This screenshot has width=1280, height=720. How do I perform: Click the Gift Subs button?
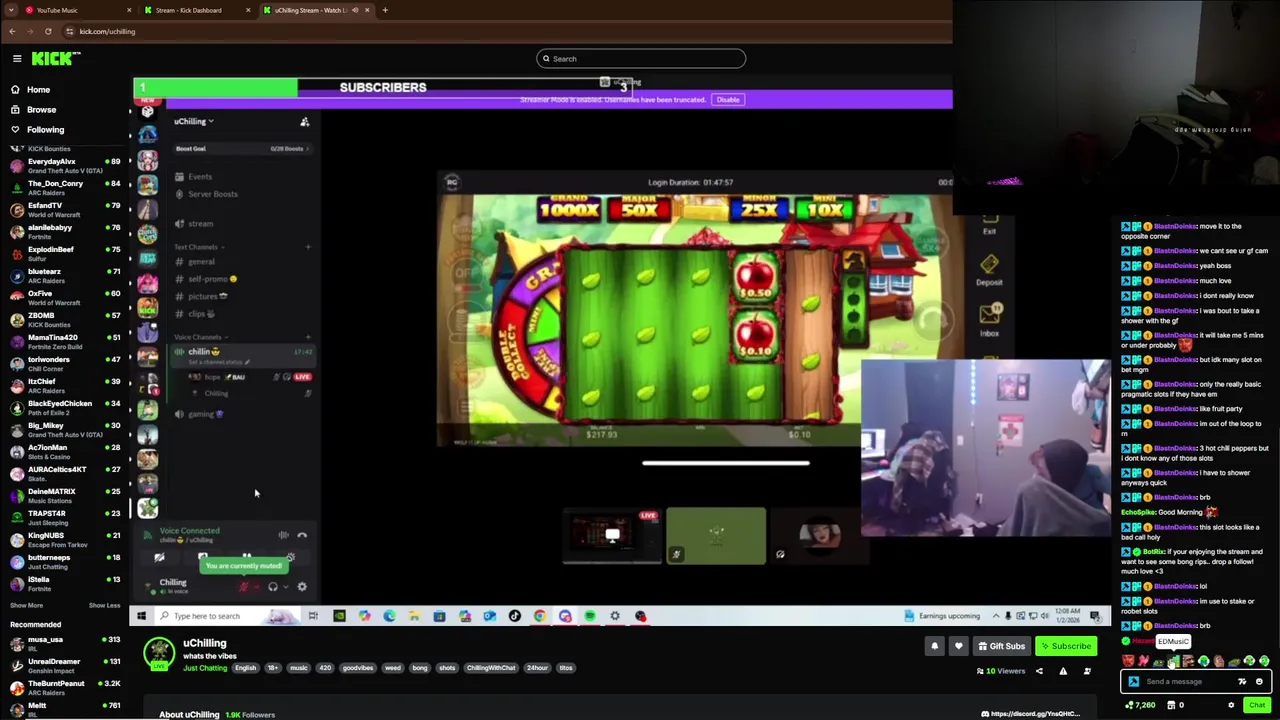click(x=1001, y=646)
